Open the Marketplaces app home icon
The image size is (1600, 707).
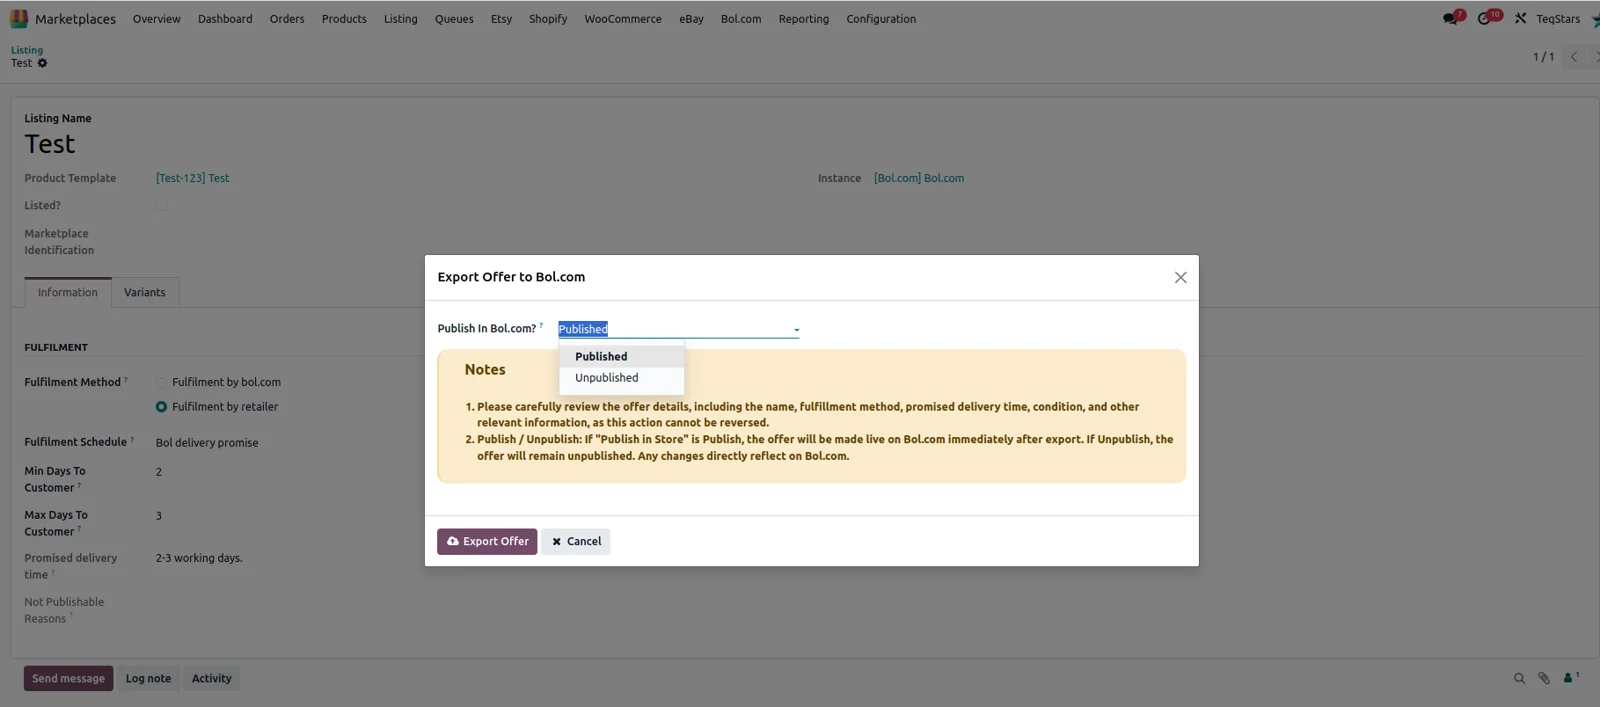[x=19, y=18]
